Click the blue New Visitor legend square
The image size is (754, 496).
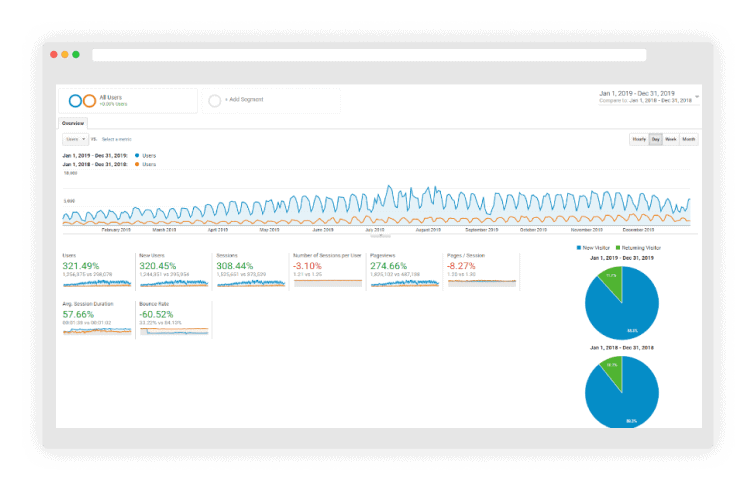578,246
